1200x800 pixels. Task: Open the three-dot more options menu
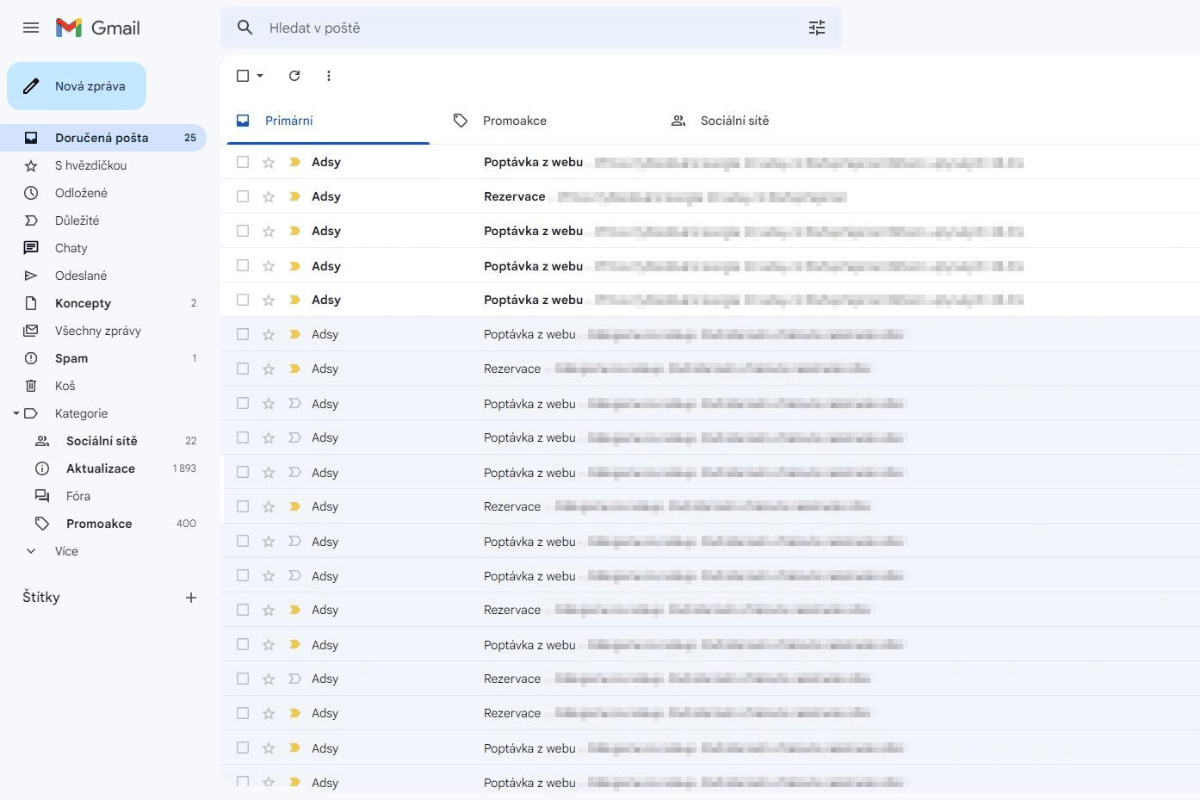pyautogui.click(x=329, y=76)
